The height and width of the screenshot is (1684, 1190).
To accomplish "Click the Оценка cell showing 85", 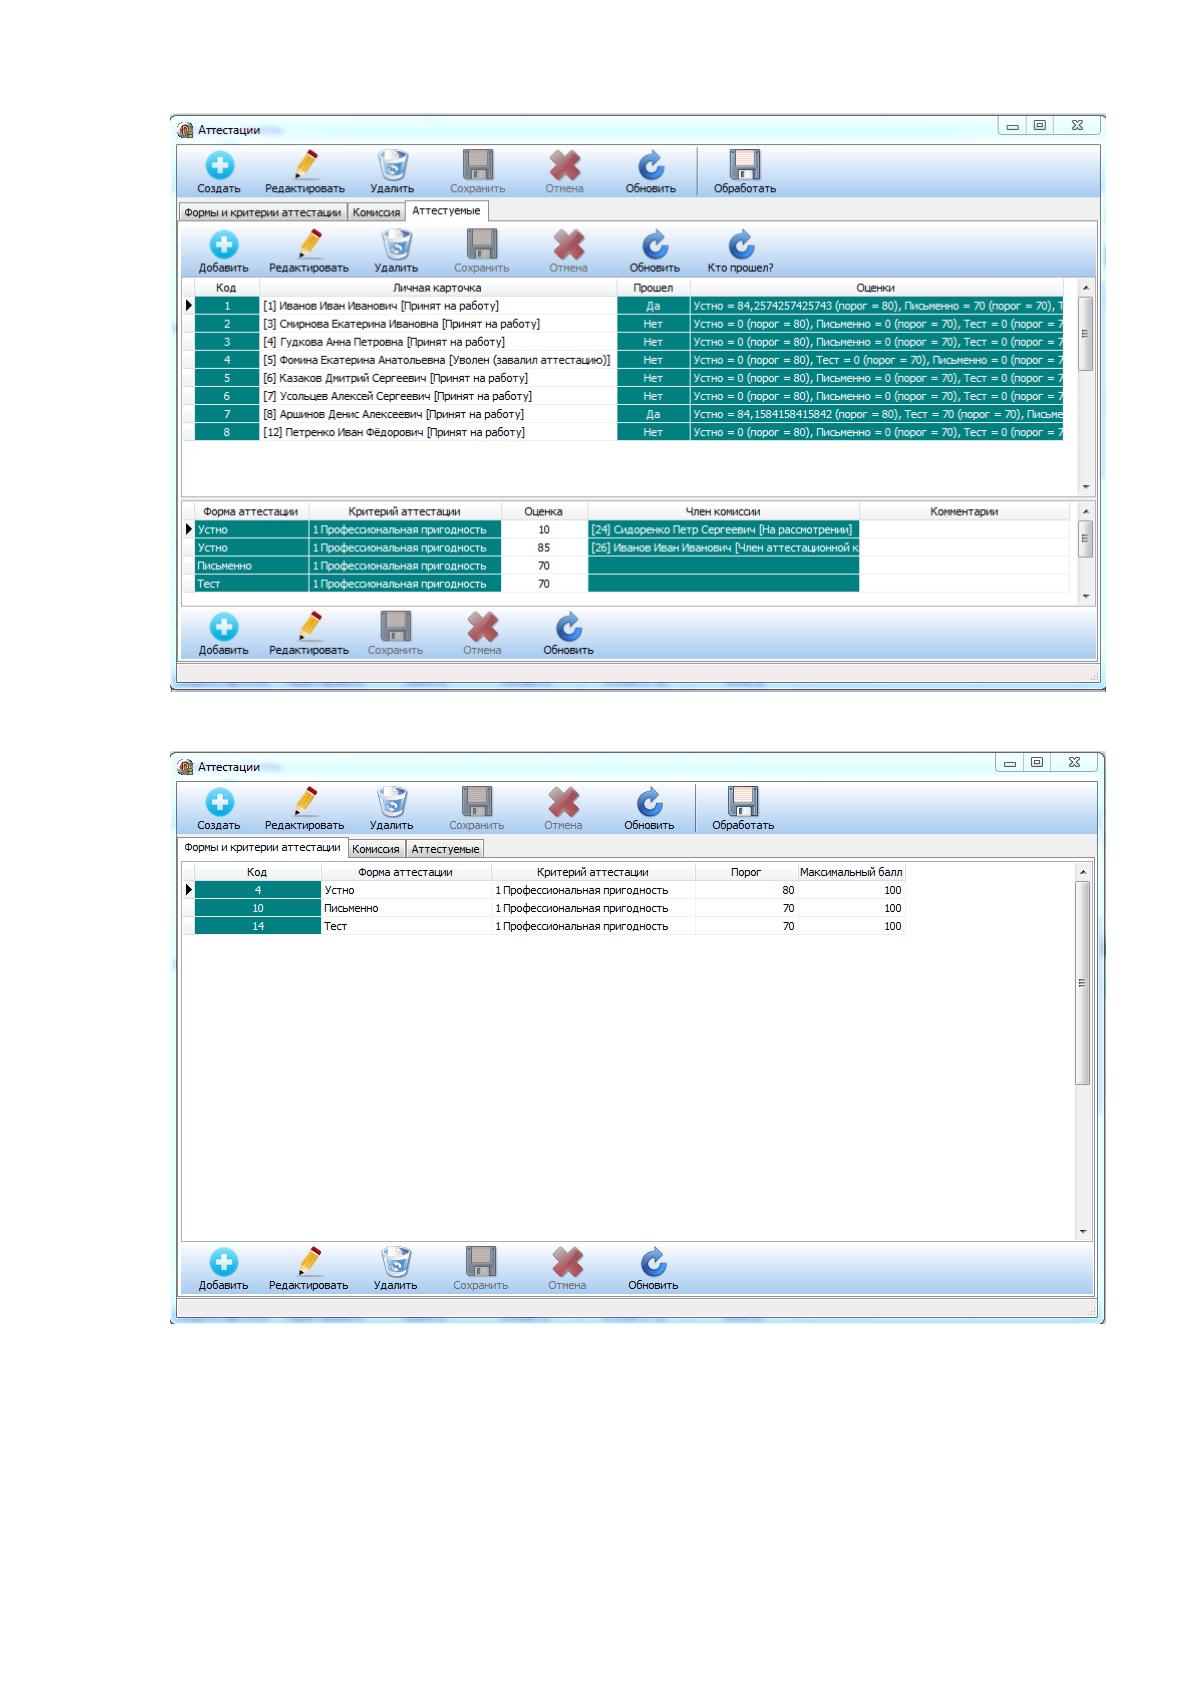I will pos(544,548).
